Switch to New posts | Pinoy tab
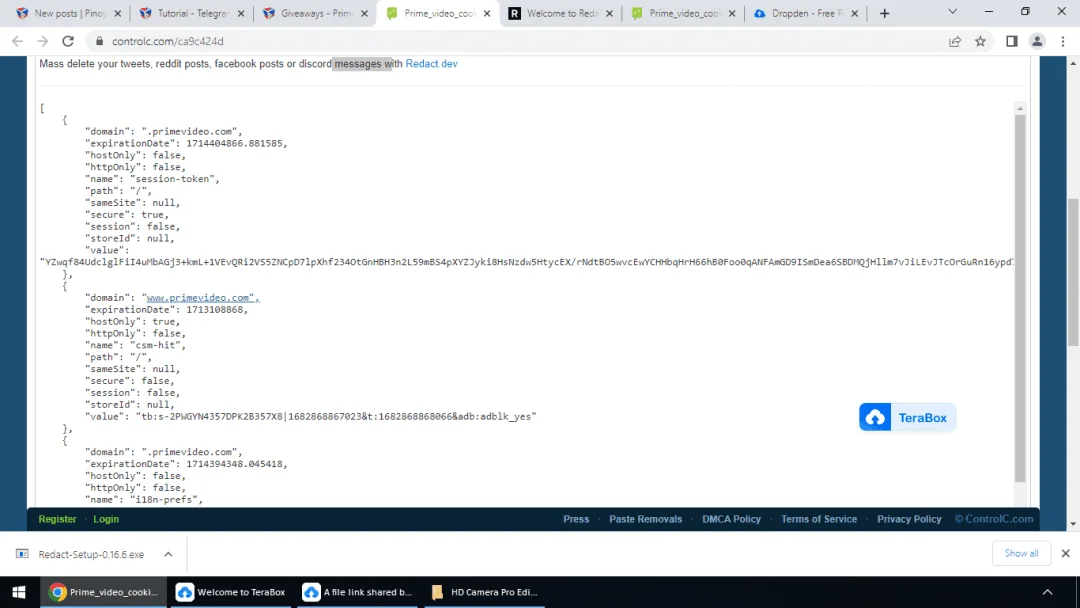1080x608 pixels. click(69, 13)
